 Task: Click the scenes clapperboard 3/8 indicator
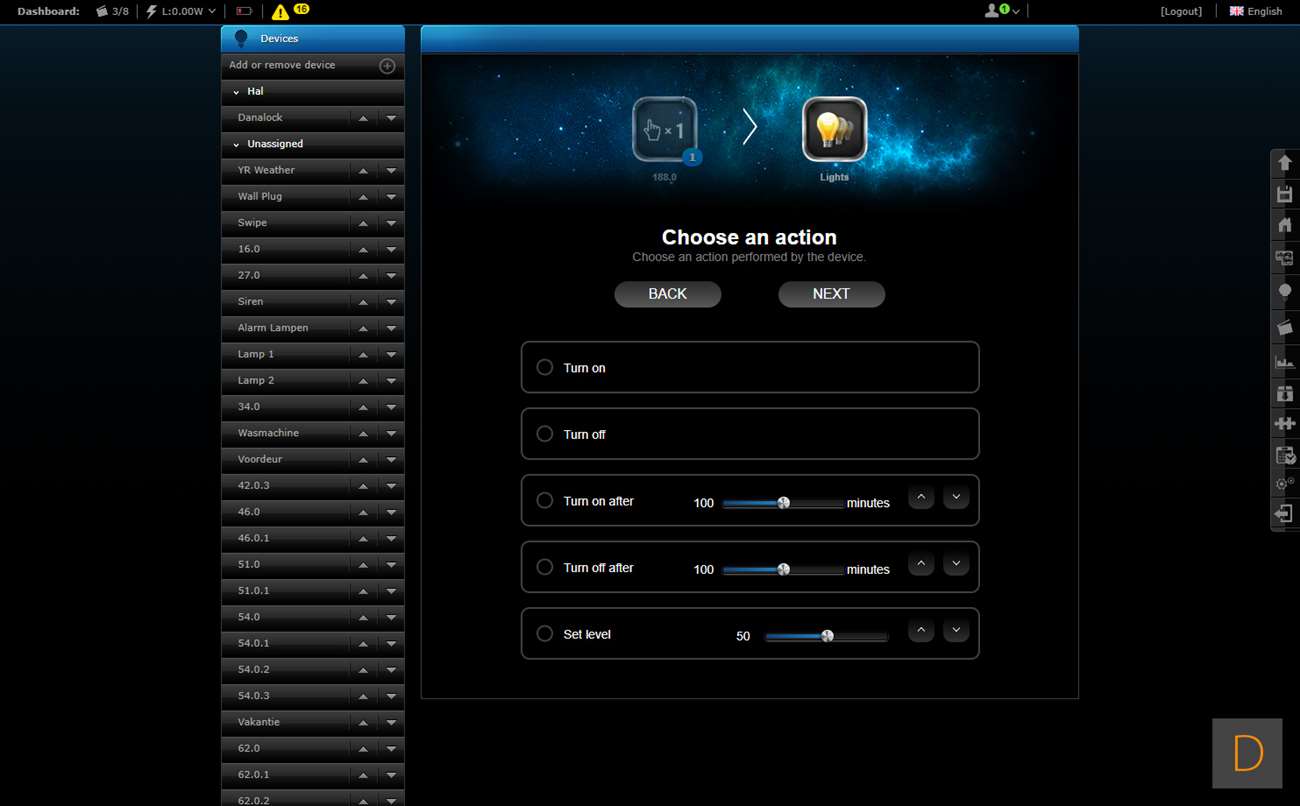tap(112, 11)
